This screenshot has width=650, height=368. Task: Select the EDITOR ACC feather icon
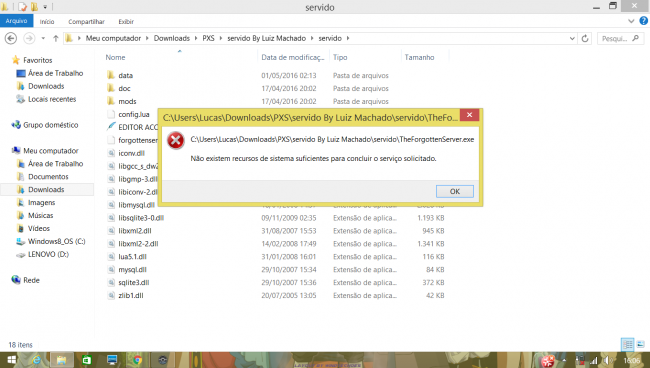tap(111, 126)
